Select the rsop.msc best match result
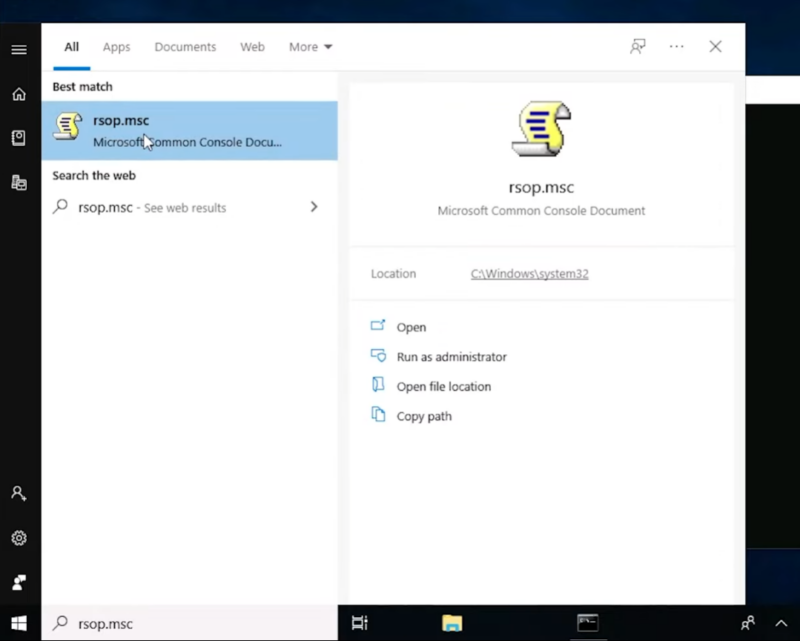Screen dimensions: 800x641 tap(189, 130)
